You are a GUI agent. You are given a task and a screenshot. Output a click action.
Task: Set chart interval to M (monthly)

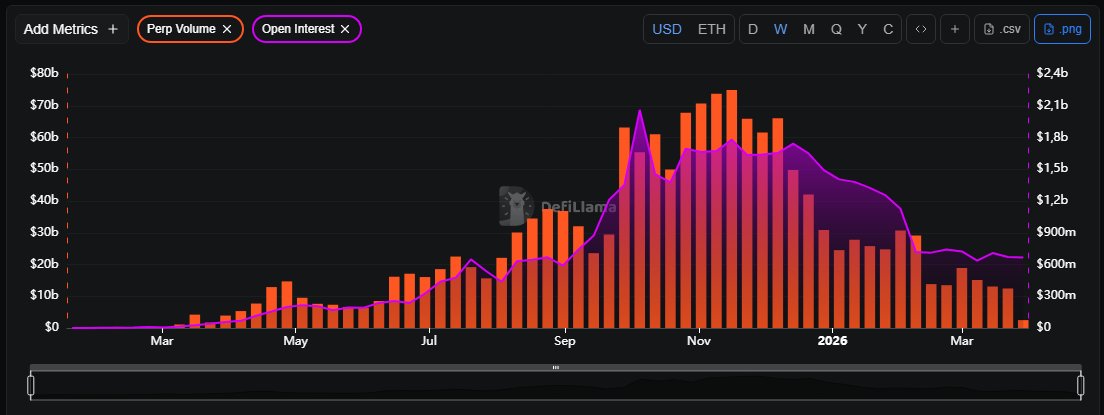[x=808, y=29]
